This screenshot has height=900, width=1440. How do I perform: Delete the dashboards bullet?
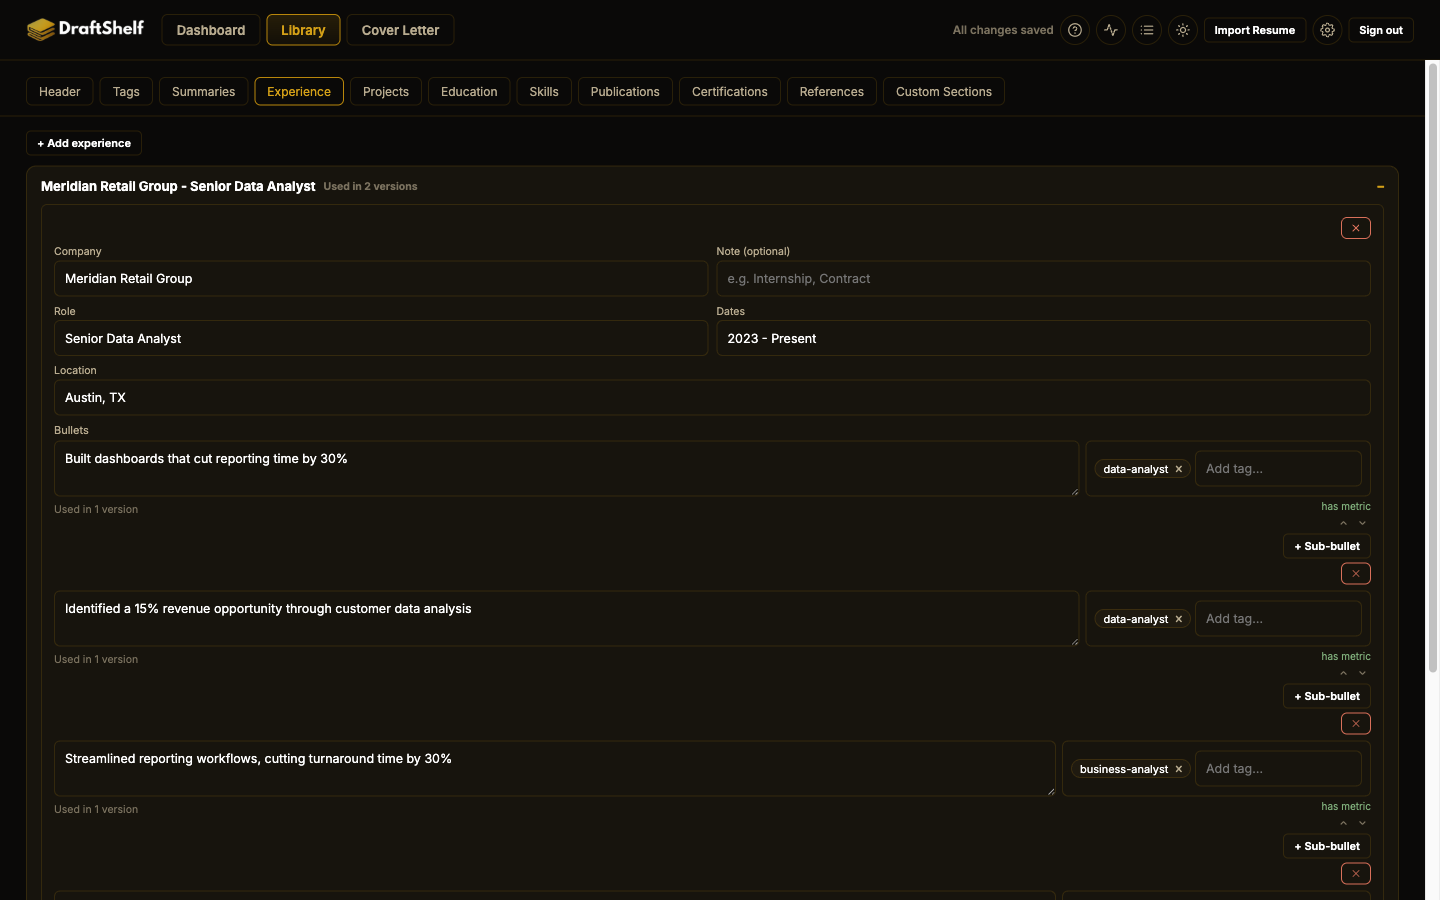click(x=1355, y=573)
